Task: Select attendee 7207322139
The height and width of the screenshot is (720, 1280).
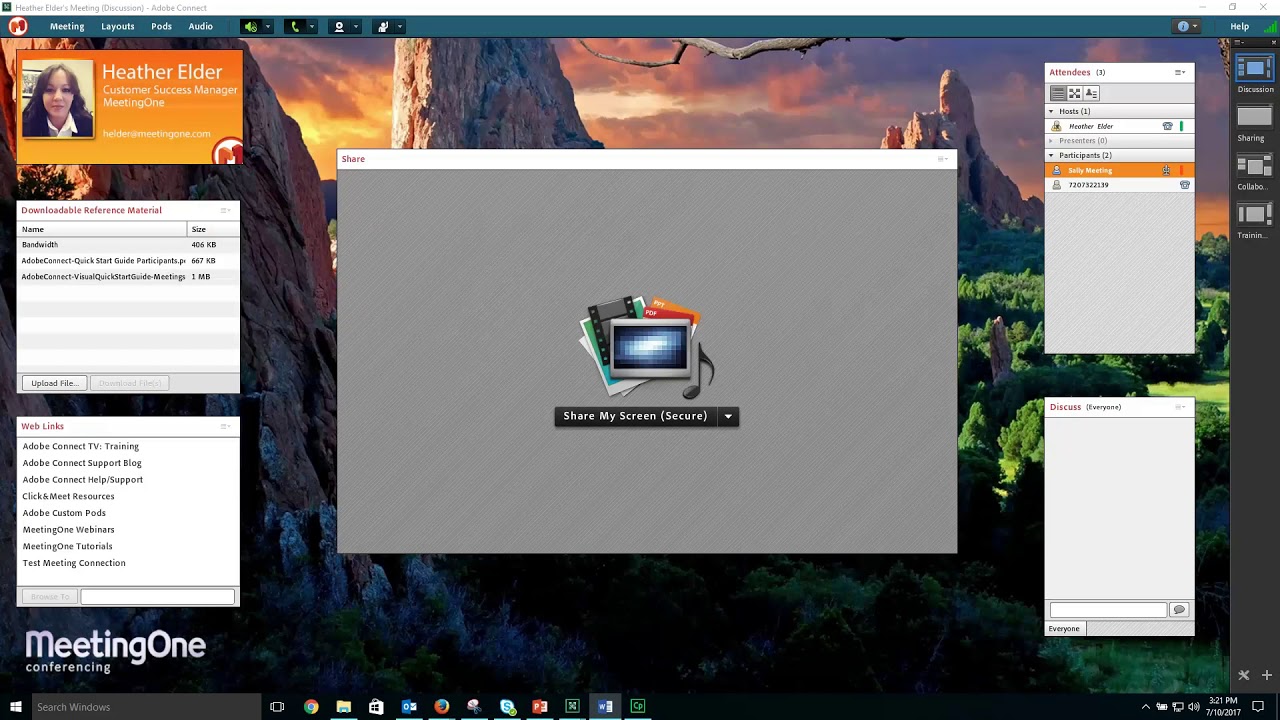Action: coord(1119,185)
